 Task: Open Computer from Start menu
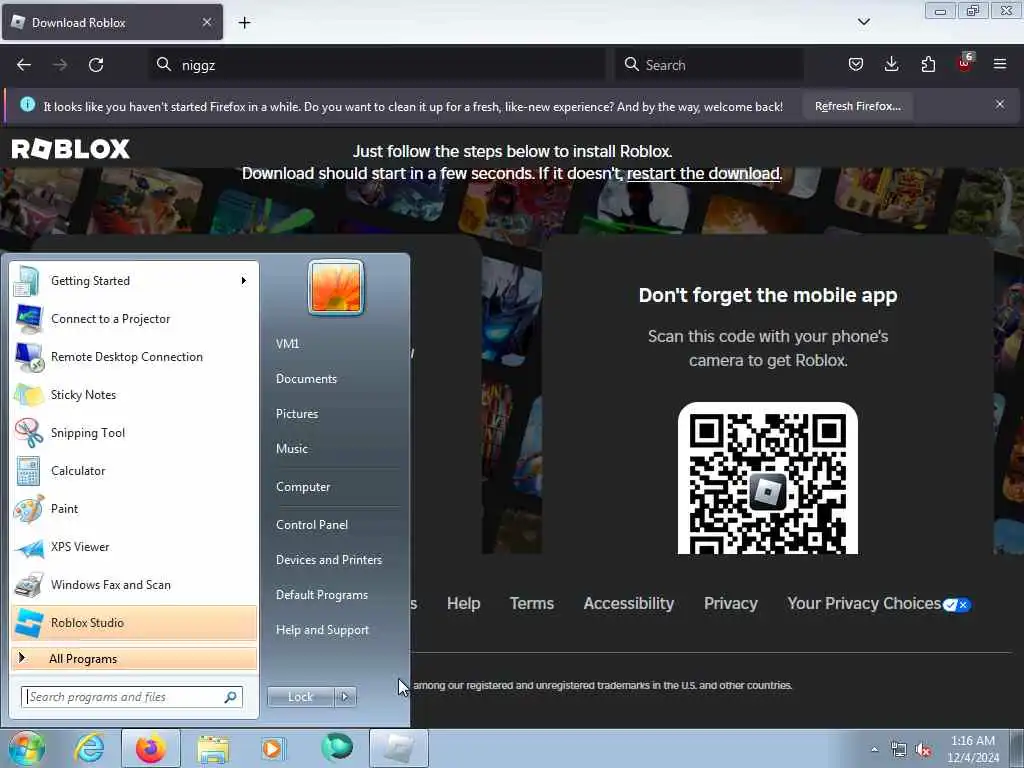pyautogui.click(x=303, y=487)
